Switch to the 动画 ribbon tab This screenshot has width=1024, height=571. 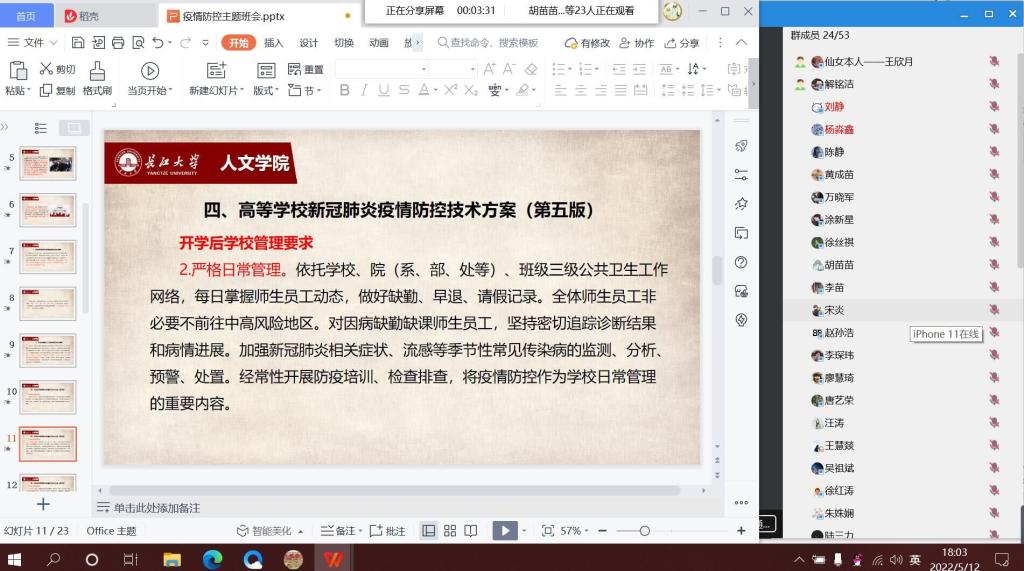point(378,43)
